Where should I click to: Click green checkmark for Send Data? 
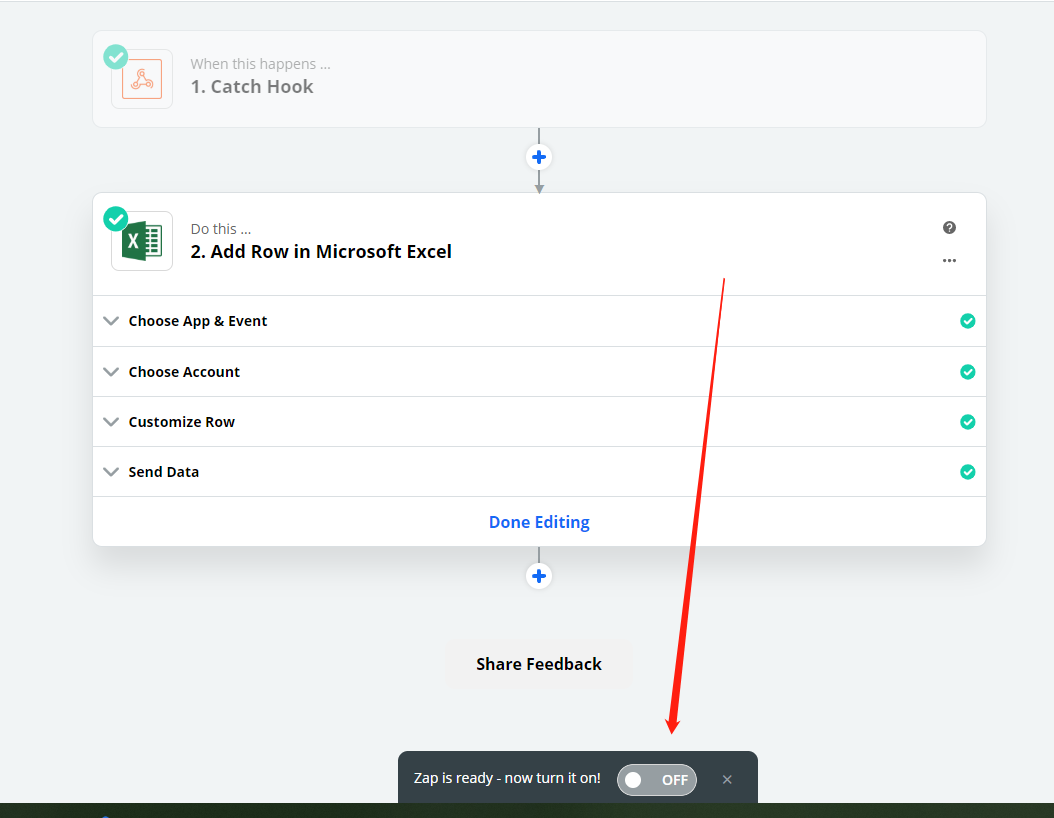(x=967, y=472)
